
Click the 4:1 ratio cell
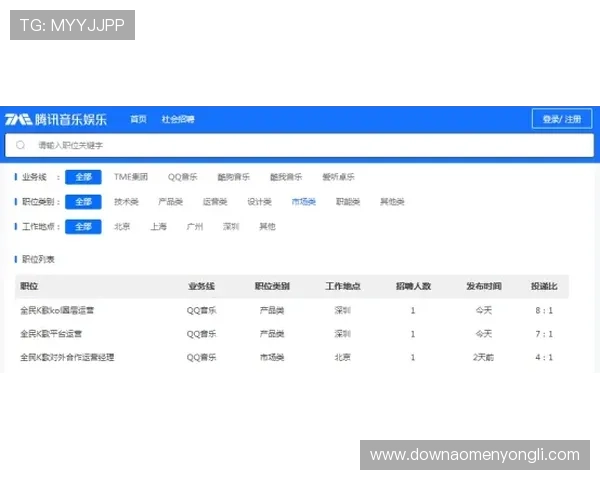tap(544, 358)
